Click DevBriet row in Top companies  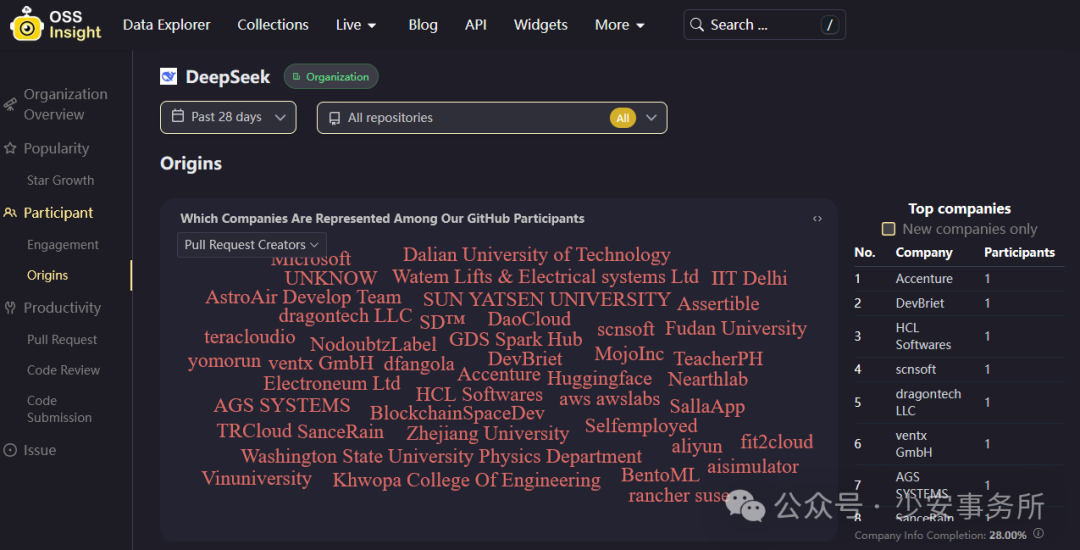[x=959, y=304]
